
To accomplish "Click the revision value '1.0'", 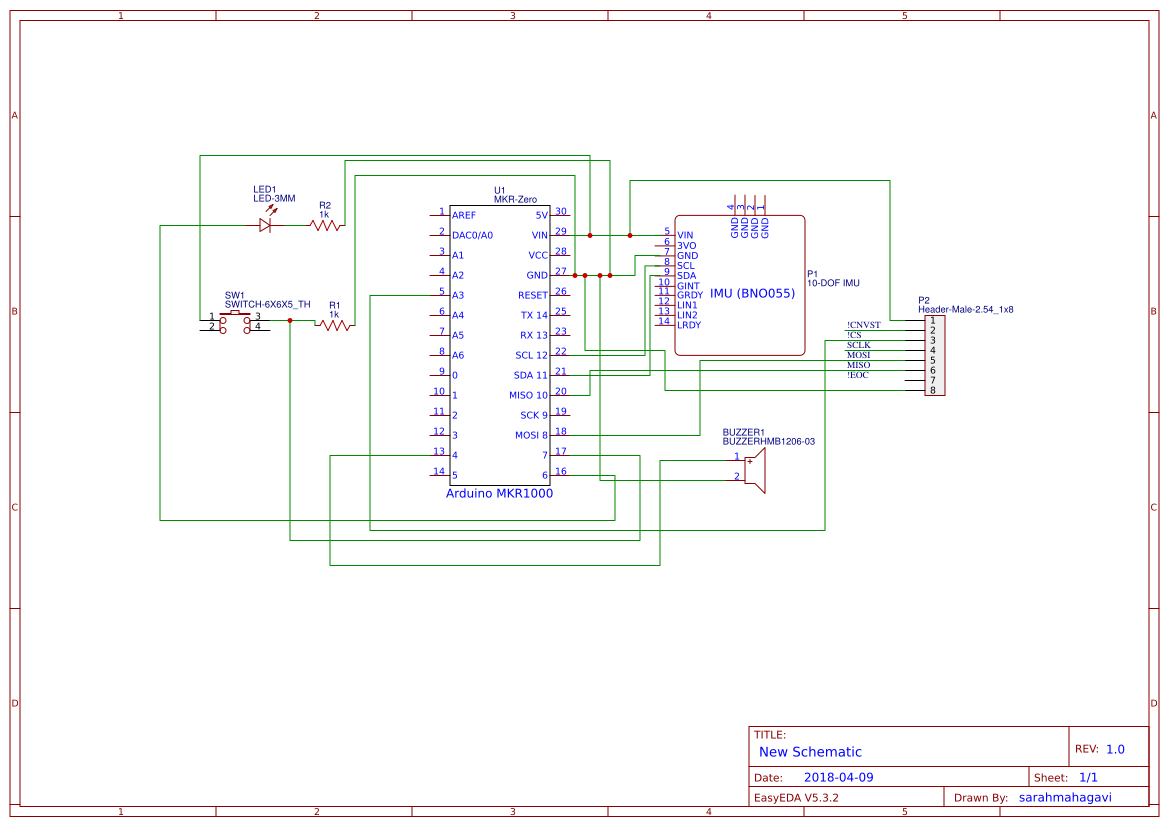I will [1115, 750].
